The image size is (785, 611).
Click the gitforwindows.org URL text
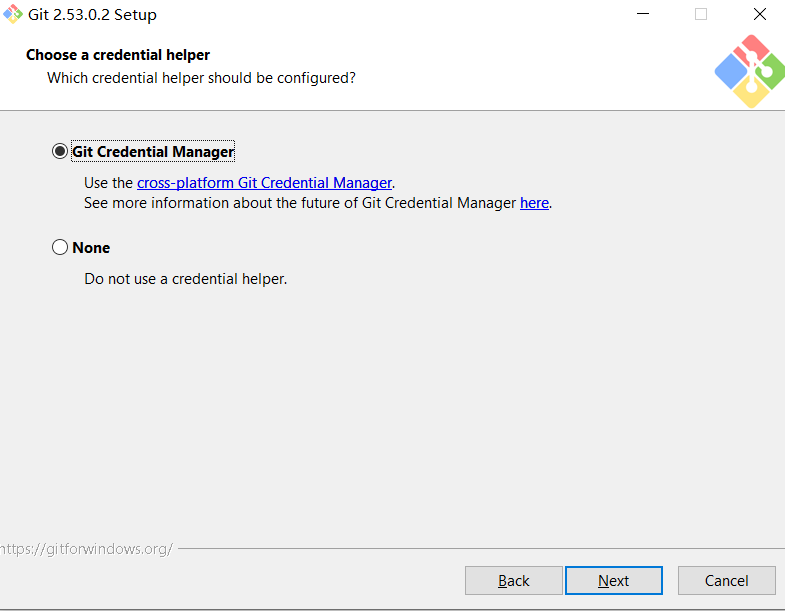[x=86, y=549]
